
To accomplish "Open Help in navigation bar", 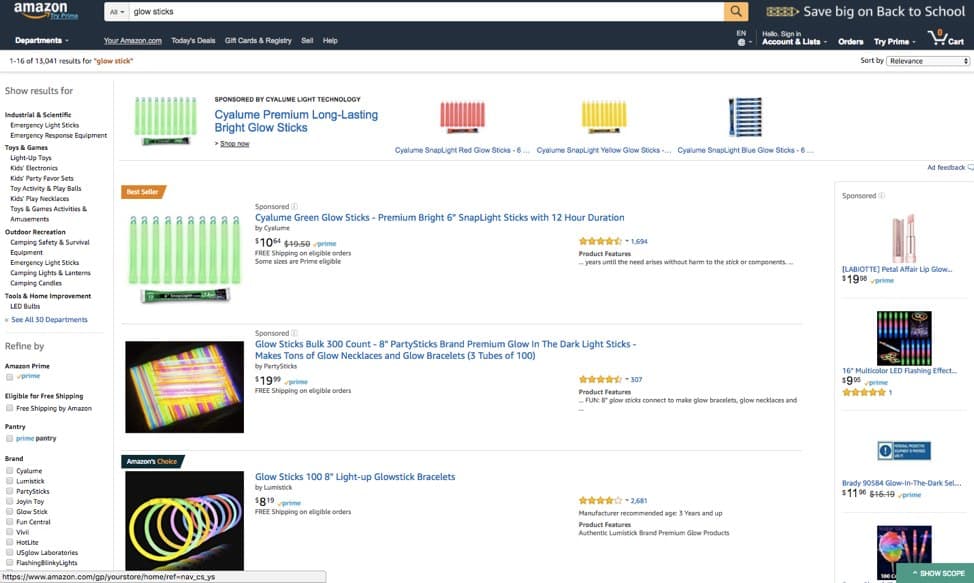I will click(330, 41).
